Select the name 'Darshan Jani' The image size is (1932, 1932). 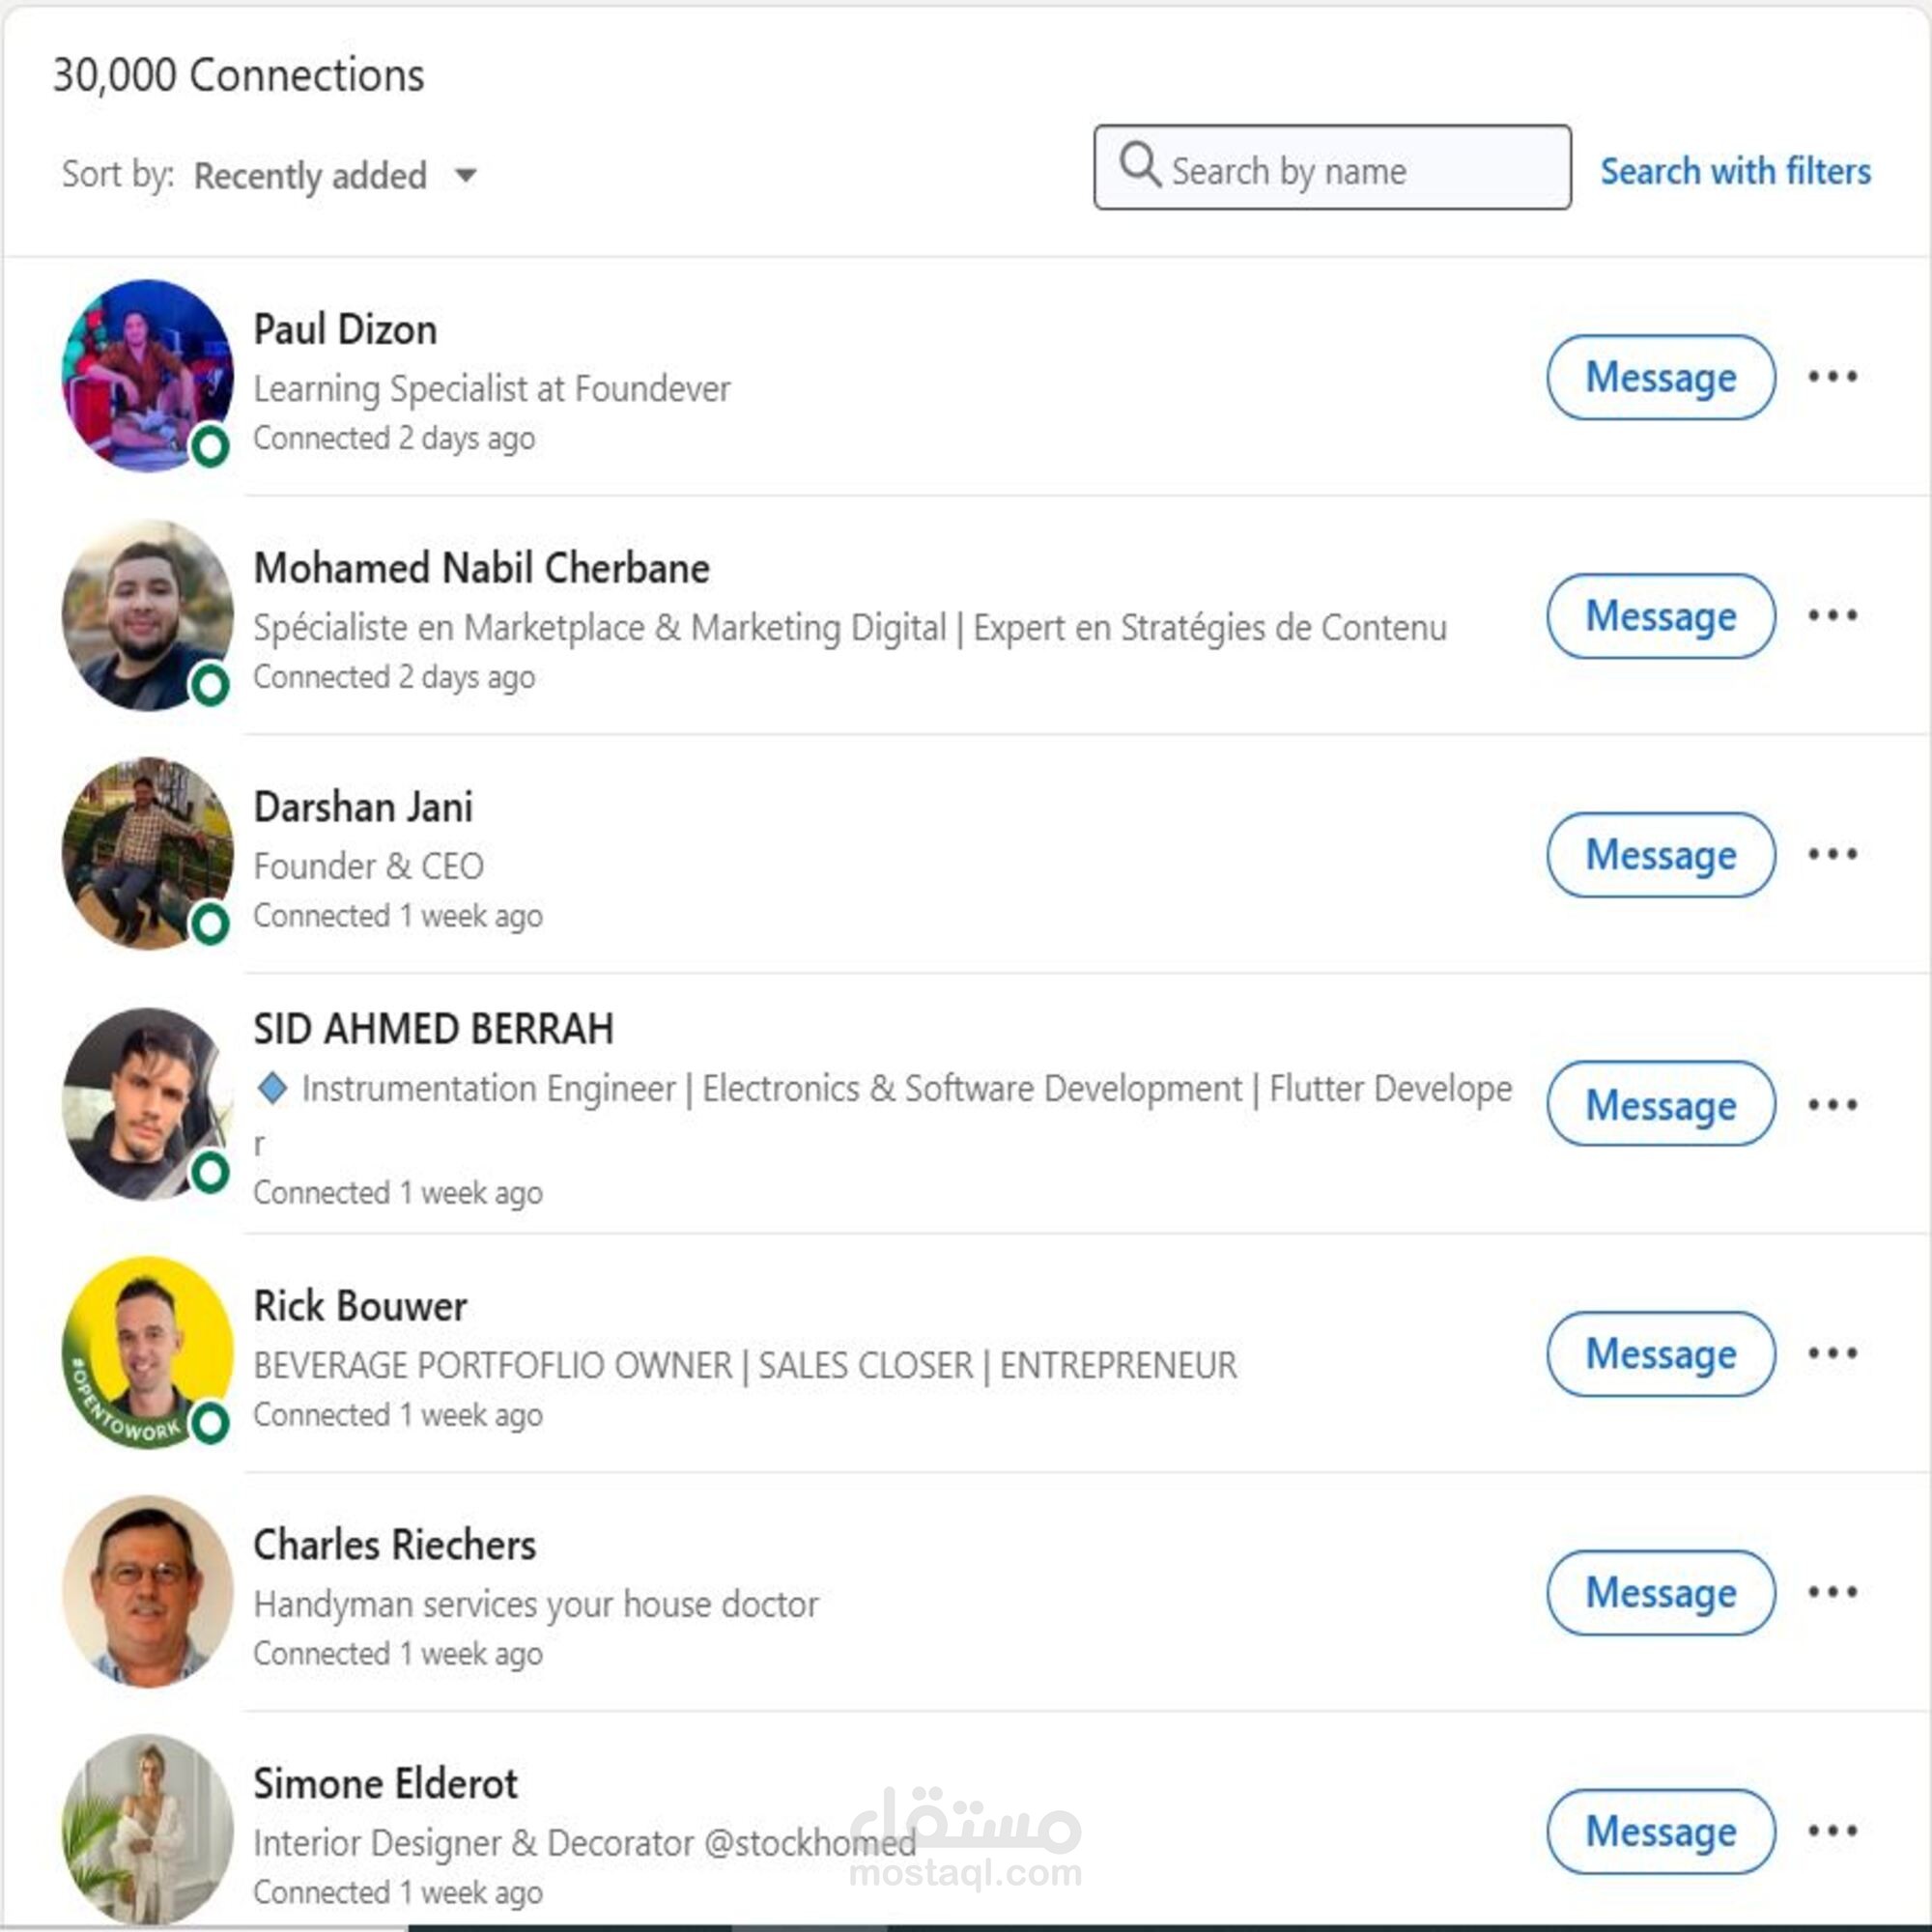click(x=364, y=806)
